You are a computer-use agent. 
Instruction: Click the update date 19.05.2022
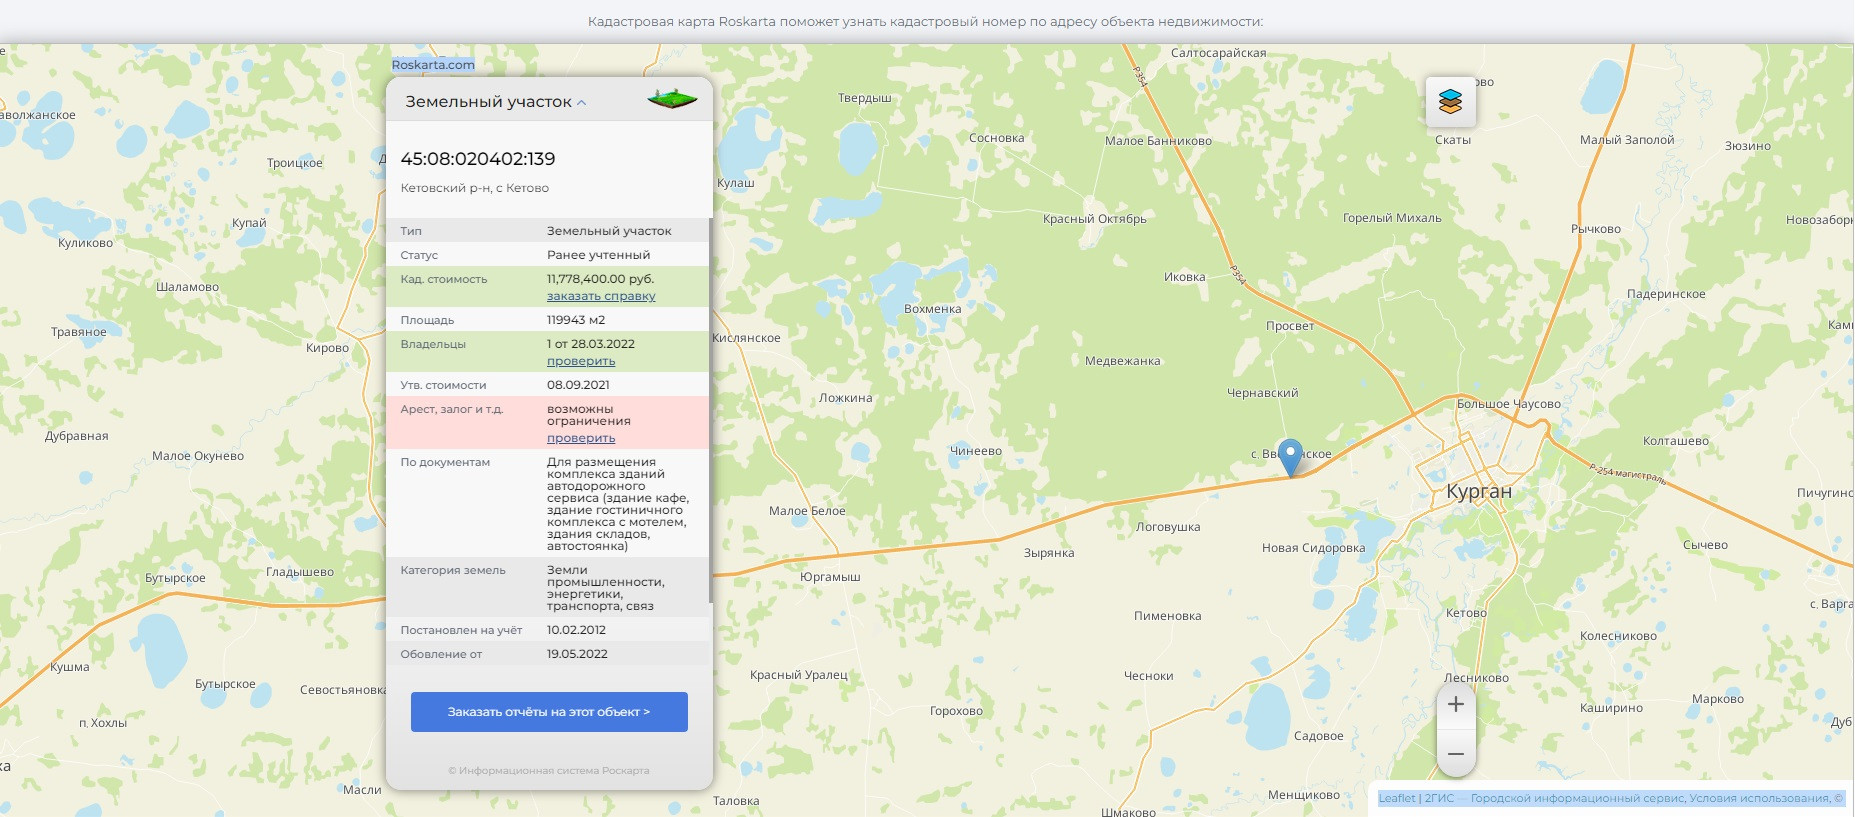[x=577, y=654]
